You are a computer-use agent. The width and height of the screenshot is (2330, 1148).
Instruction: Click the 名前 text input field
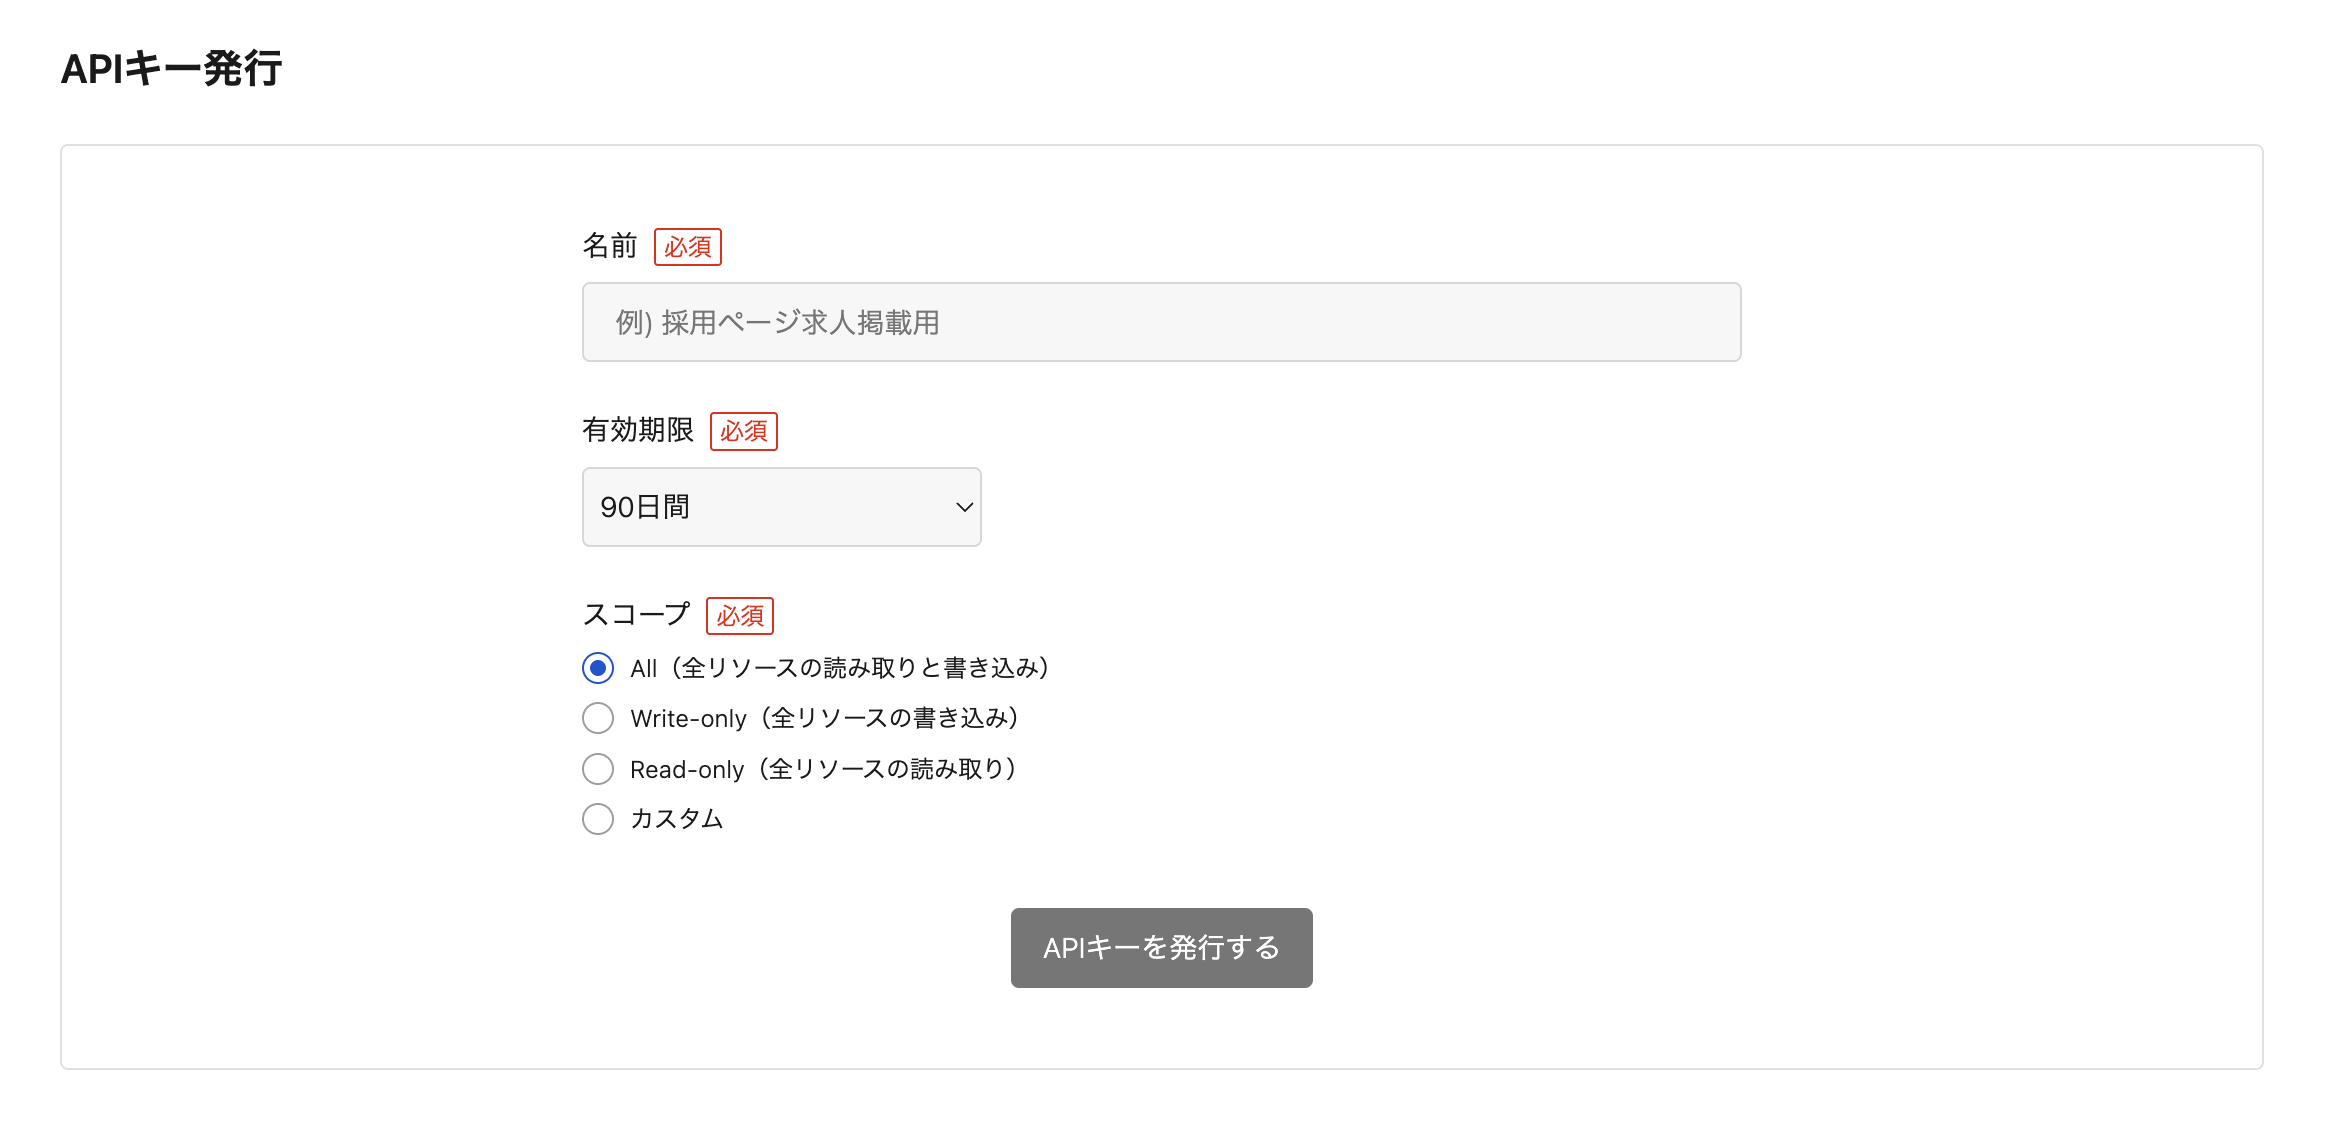(x=1160, y=322)
